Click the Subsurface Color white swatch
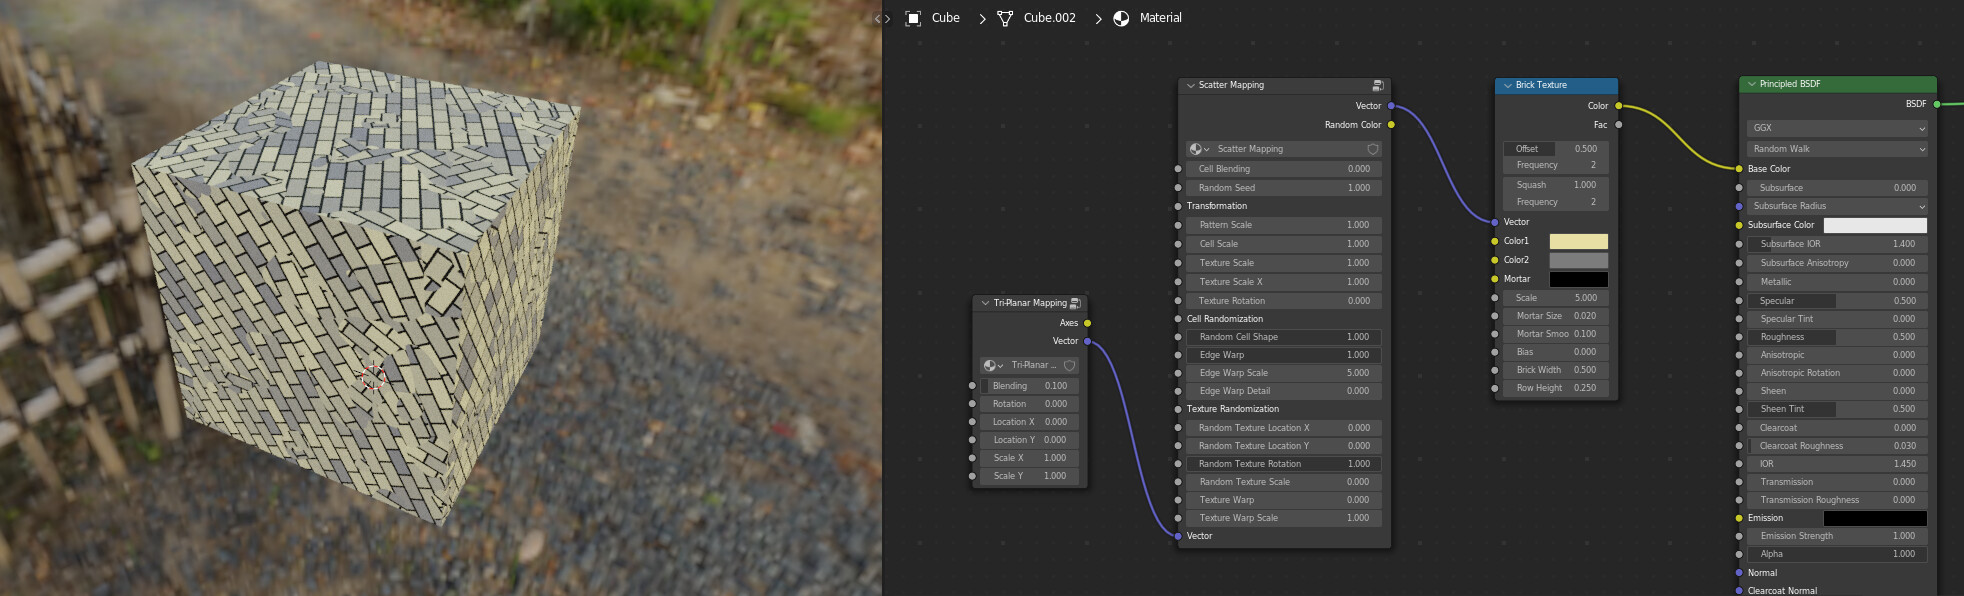Screen dimensions: 1964x596 tap(1875, 225)
